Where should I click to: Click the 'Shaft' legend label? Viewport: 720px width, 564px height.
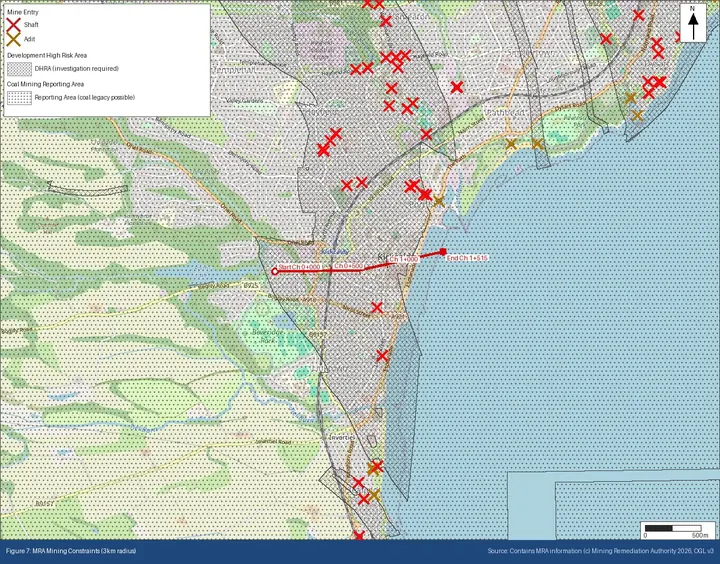pyautogui.click(x=31, y=25)
